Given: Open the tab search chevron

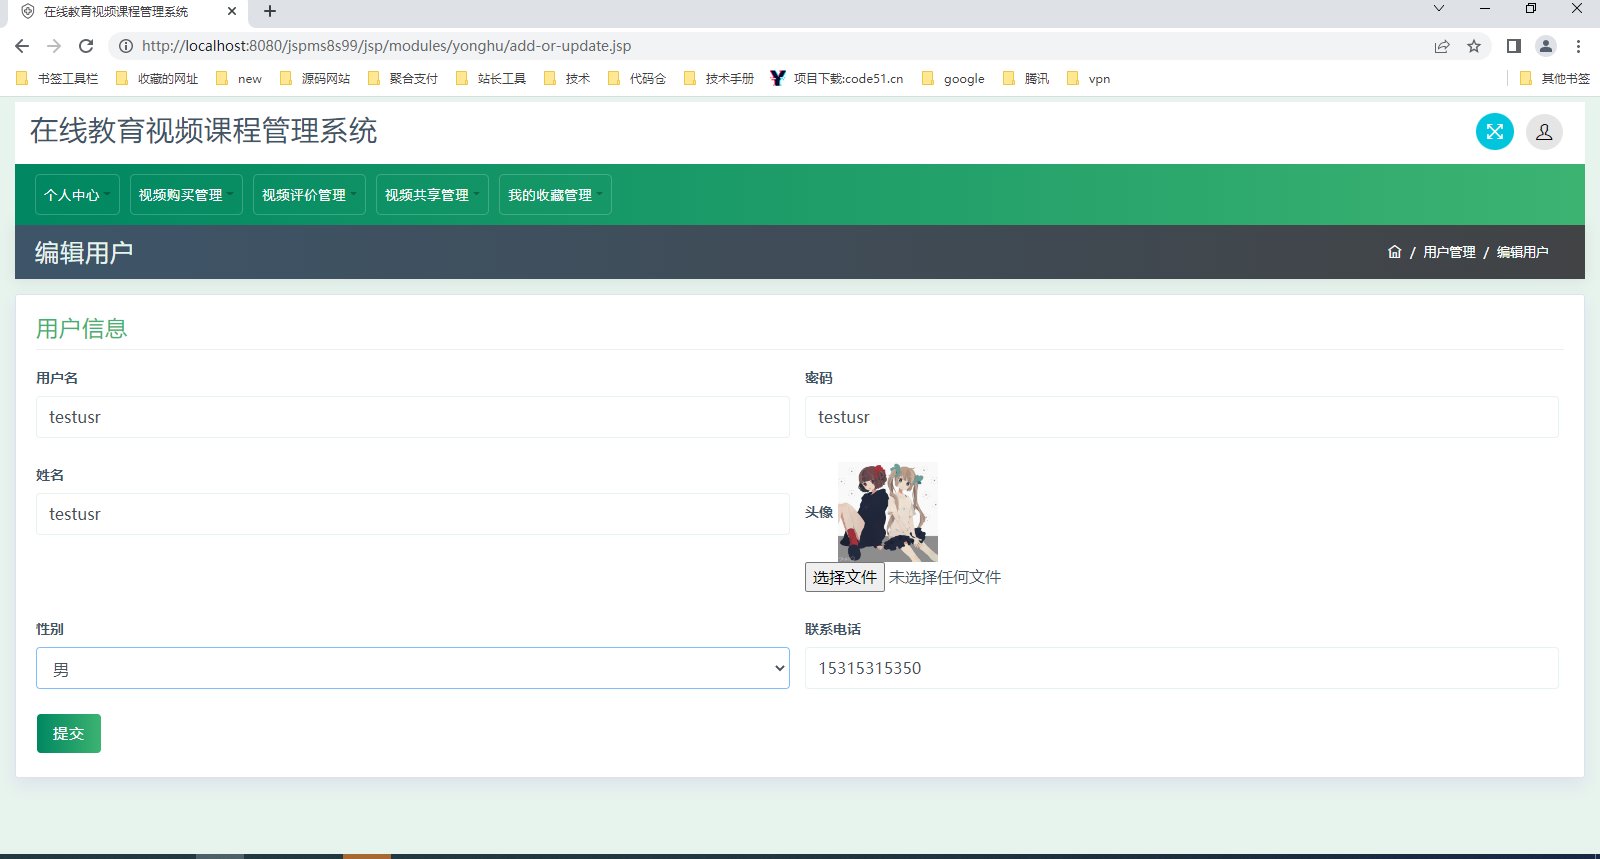Looking at the screenshot, I should pos(1439,9).
